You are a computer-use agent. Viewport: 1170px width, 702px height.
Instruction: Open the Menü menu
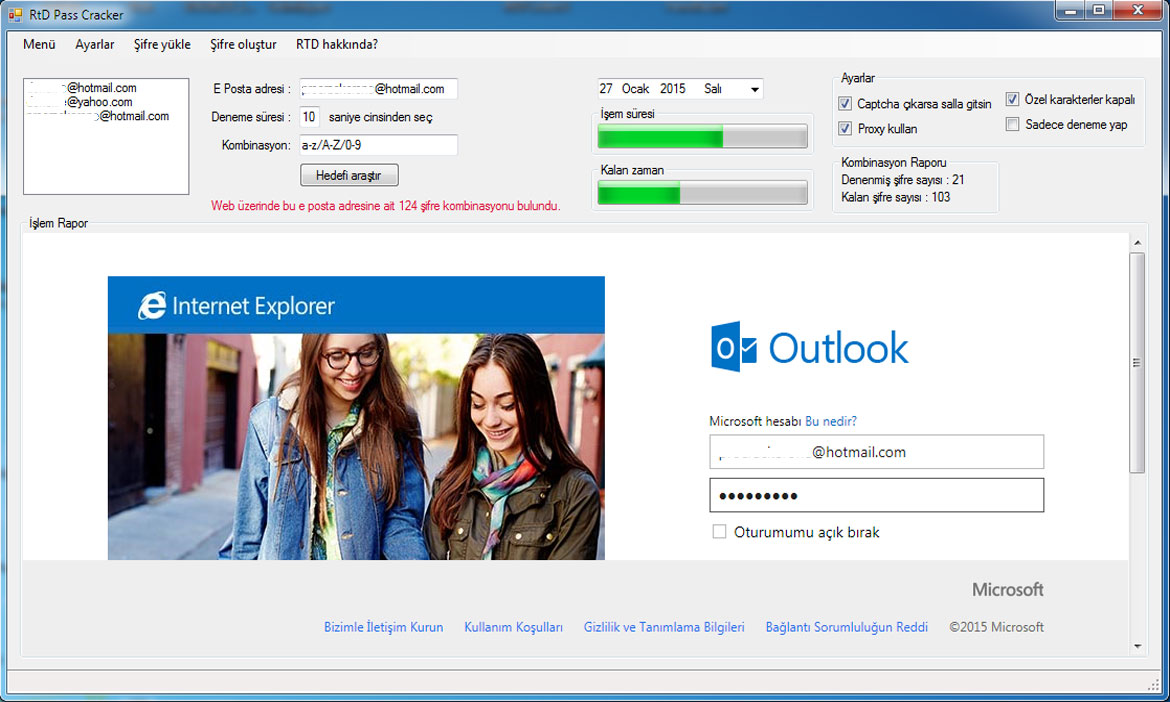[x=39, y=45]
